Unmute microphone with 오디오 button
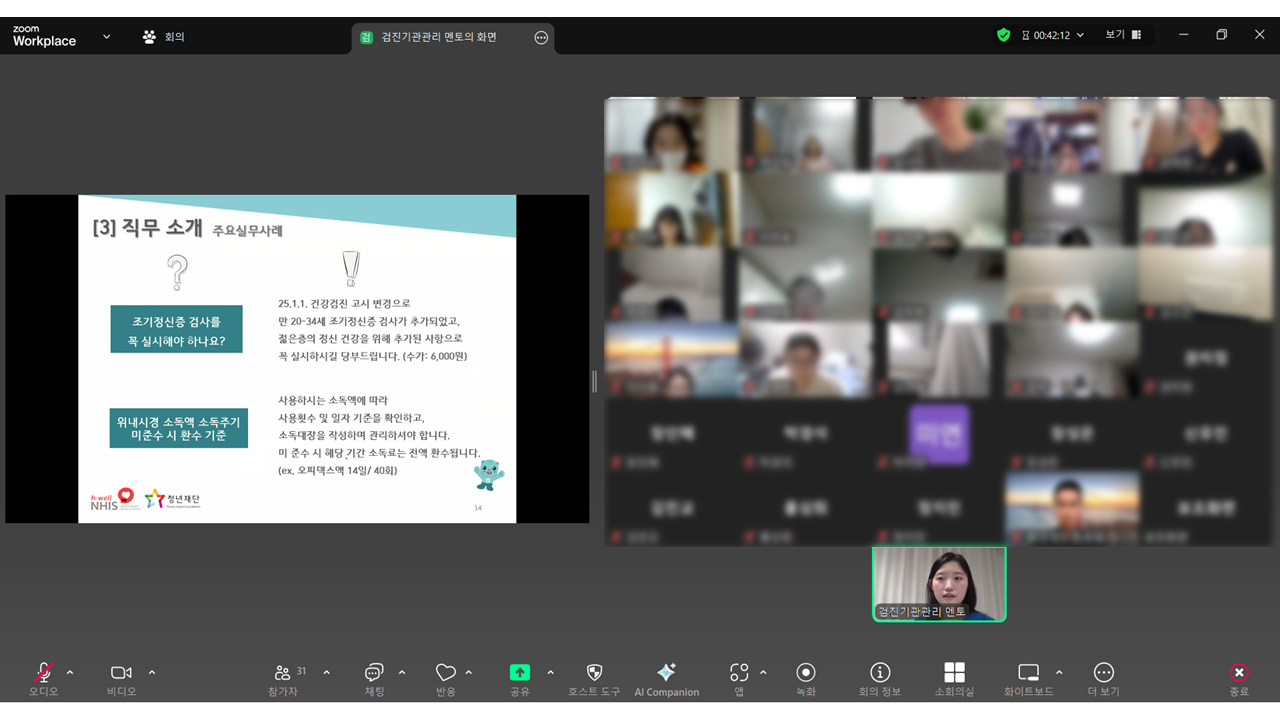The width and height of the screenshot is (1280, 720). coord(44,673)
